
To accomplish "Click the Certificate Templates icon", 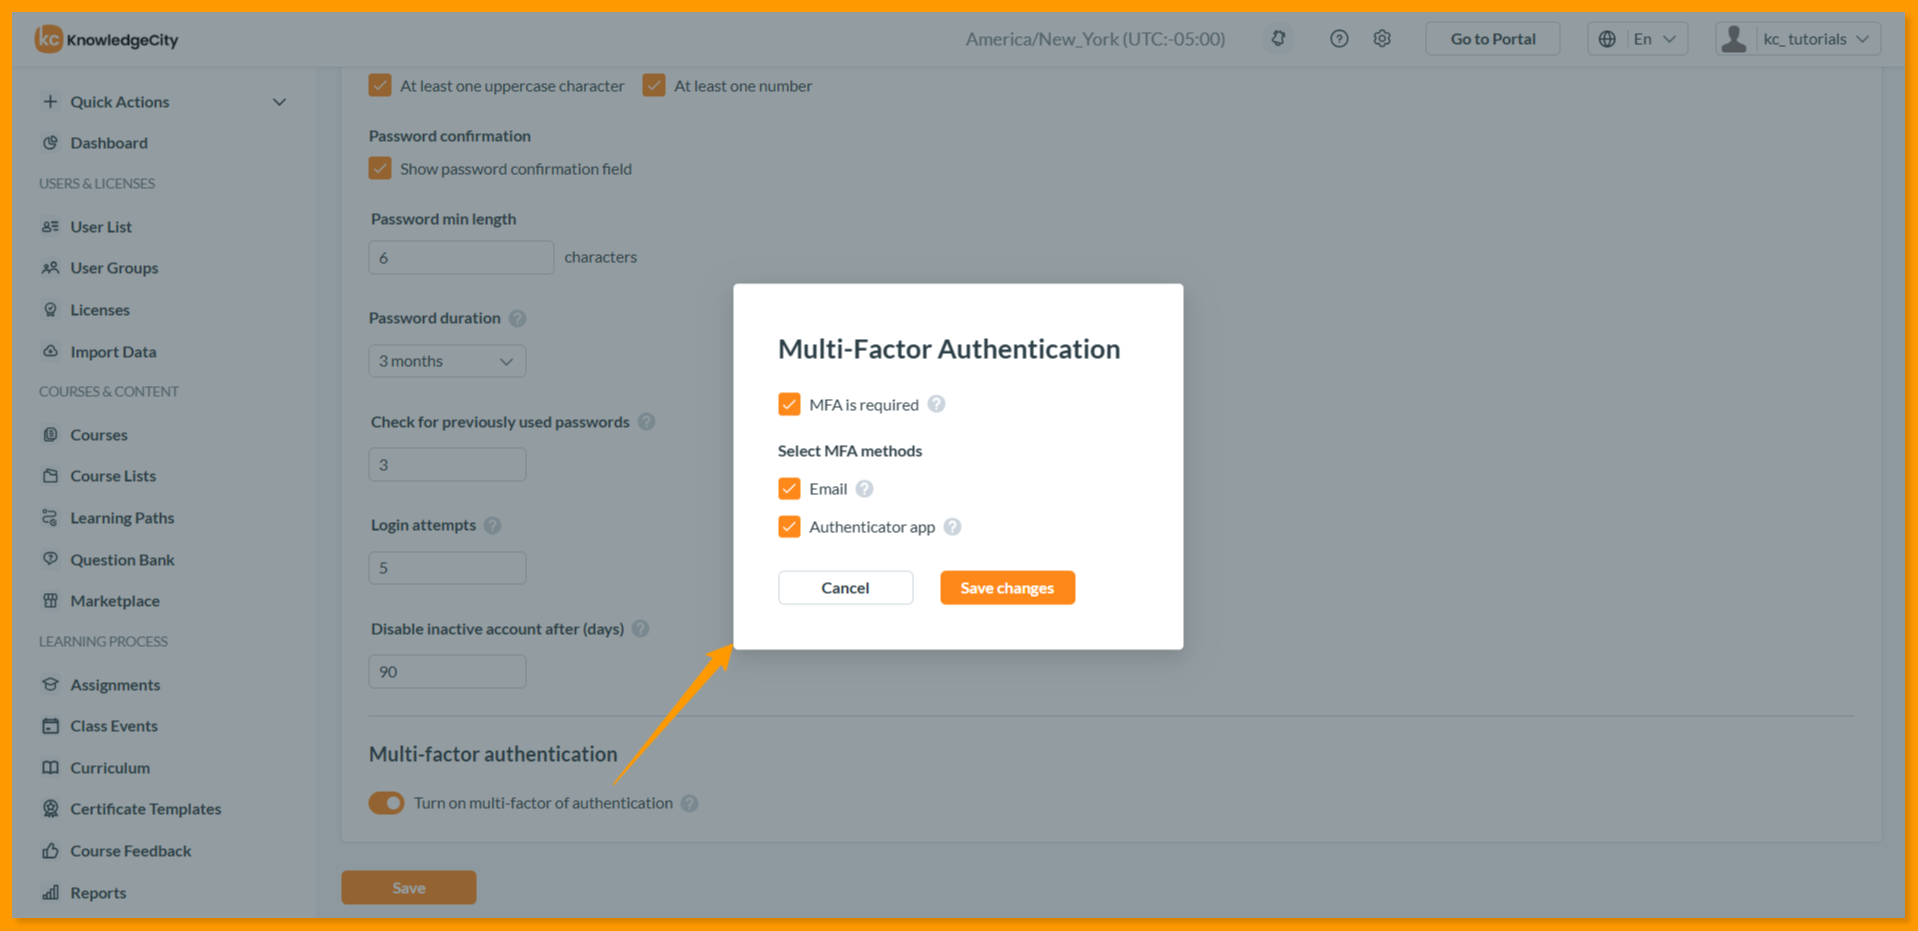I will point(50,809).
